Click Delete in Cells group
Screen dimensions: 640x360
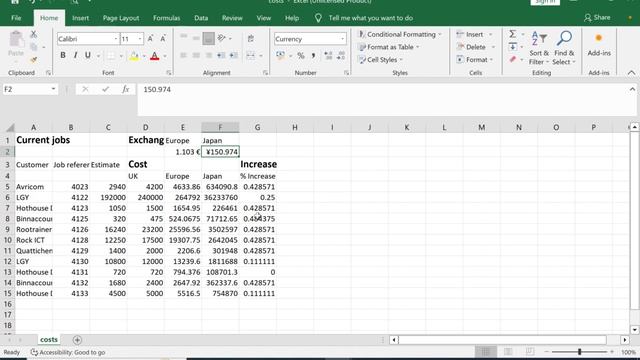[476, 47]
